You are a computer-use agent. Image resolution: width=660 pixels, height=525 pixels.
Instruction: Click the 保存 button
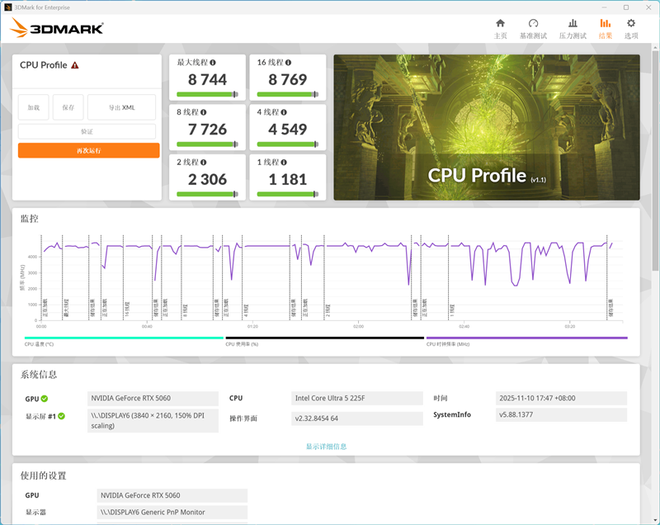tap(67, 107)
